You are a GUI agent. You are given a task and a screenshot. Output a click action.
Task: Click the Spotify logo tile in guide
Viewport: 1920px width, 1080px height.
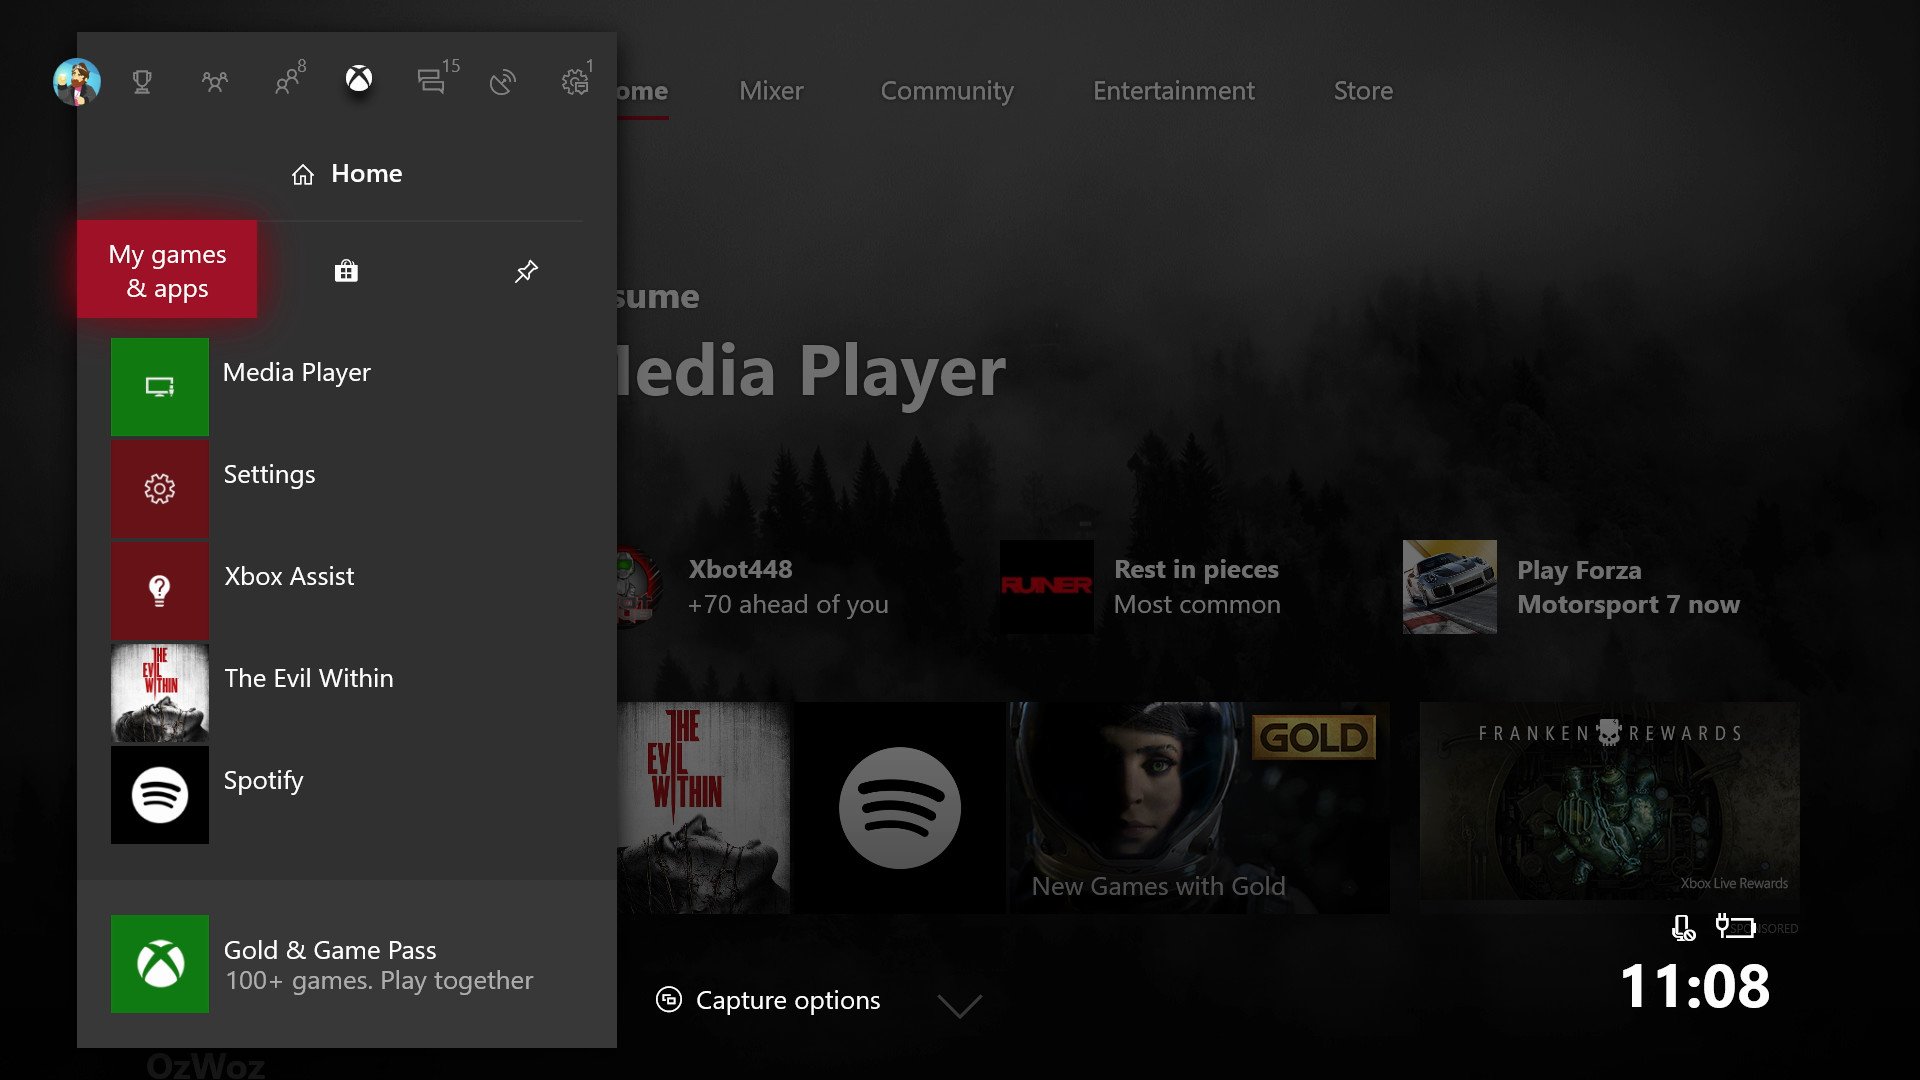(160, 795)
